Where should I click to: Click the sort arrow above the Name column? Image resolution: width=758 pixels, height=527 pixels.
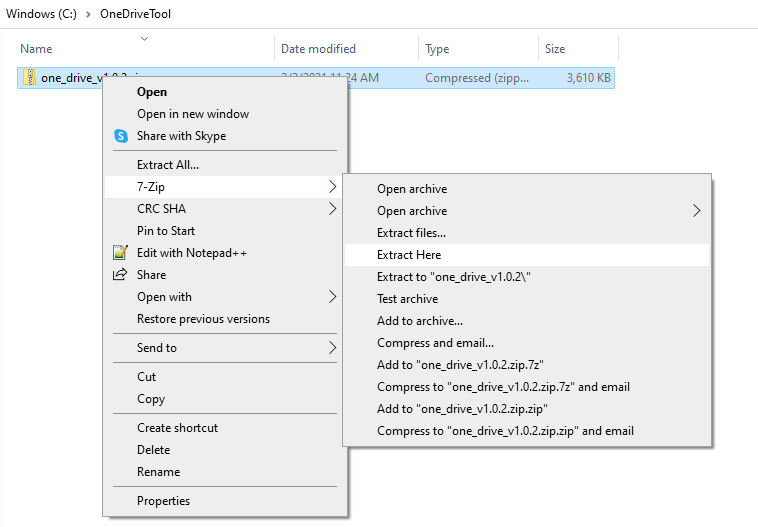[x=144, y=38]
